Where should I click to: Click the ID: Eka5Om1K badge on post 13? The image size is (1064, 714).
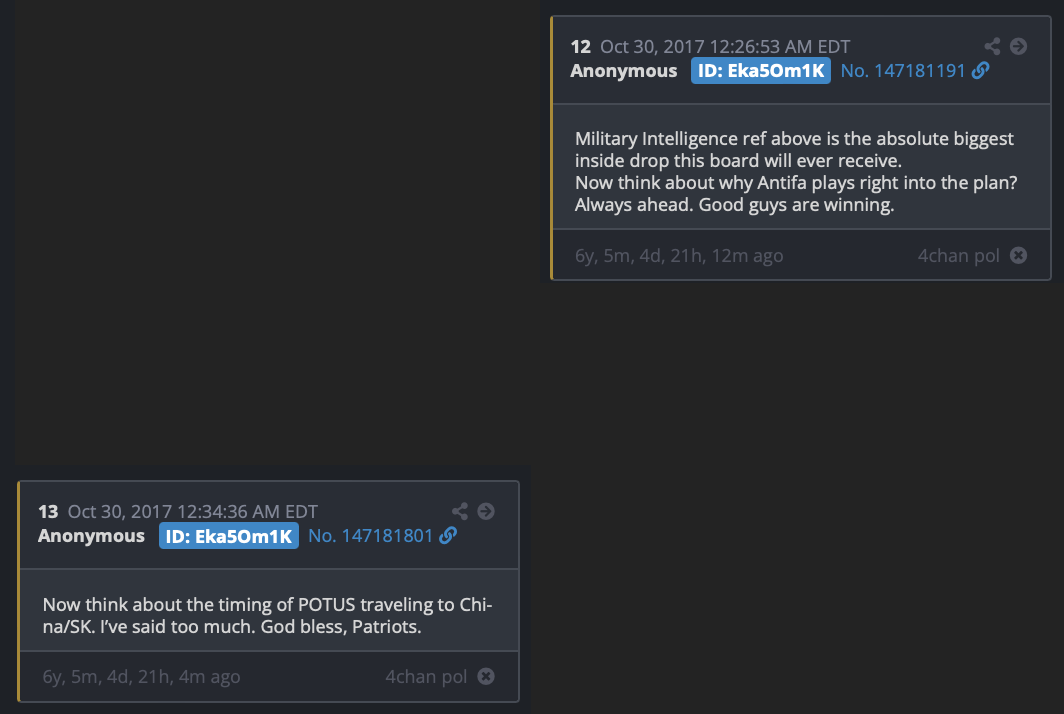[228, 536]
